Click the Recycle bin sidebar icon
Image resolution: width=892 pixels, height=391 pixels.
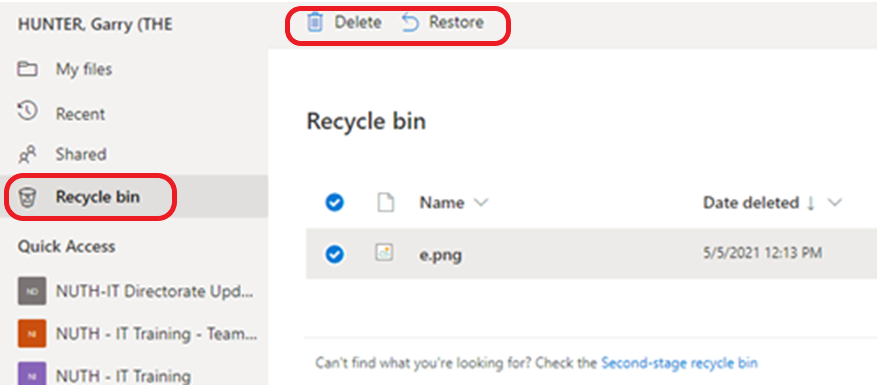(28, 197)
